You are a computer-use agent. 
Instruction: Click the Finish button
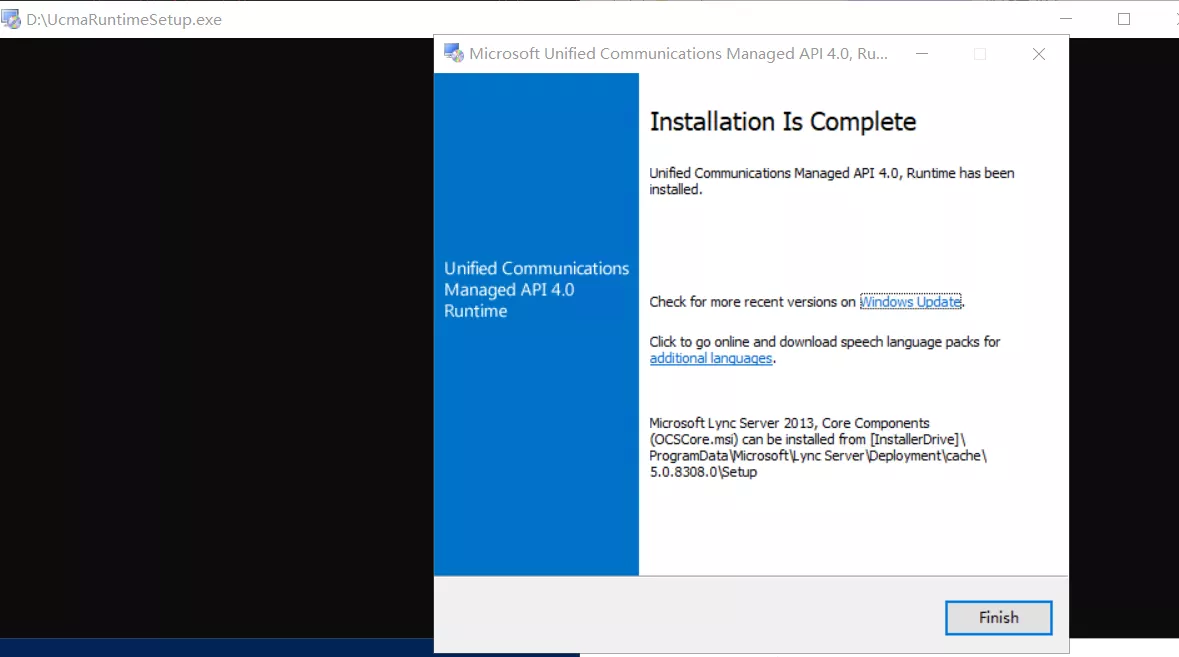point(998,618)
